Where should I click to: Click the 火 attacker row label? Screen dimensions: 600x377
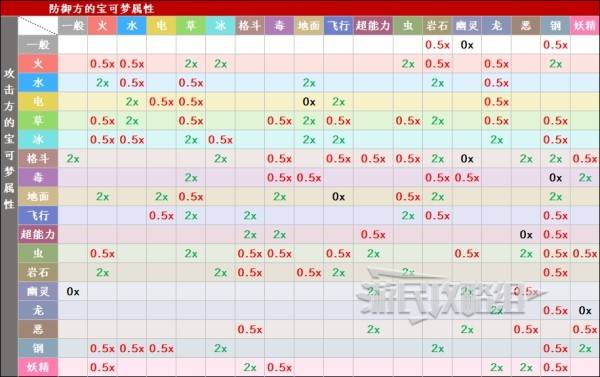click(38, 64)
